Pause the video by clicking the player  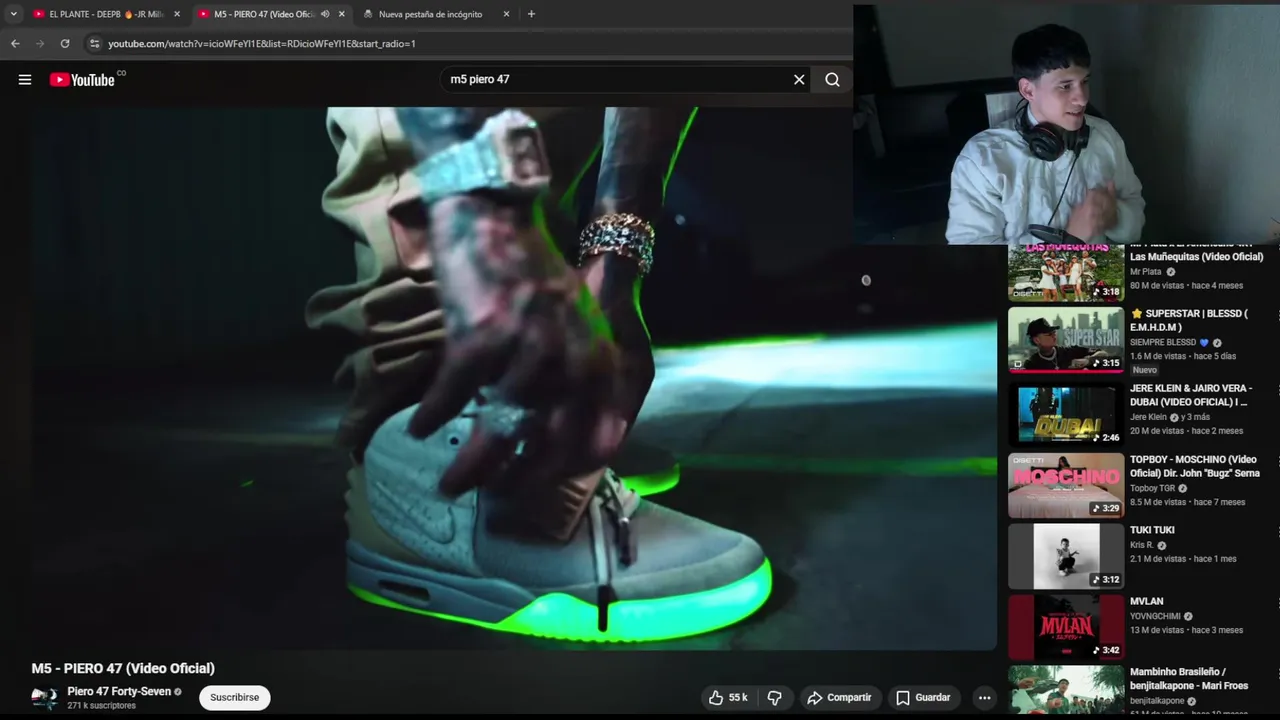(512, 378)
